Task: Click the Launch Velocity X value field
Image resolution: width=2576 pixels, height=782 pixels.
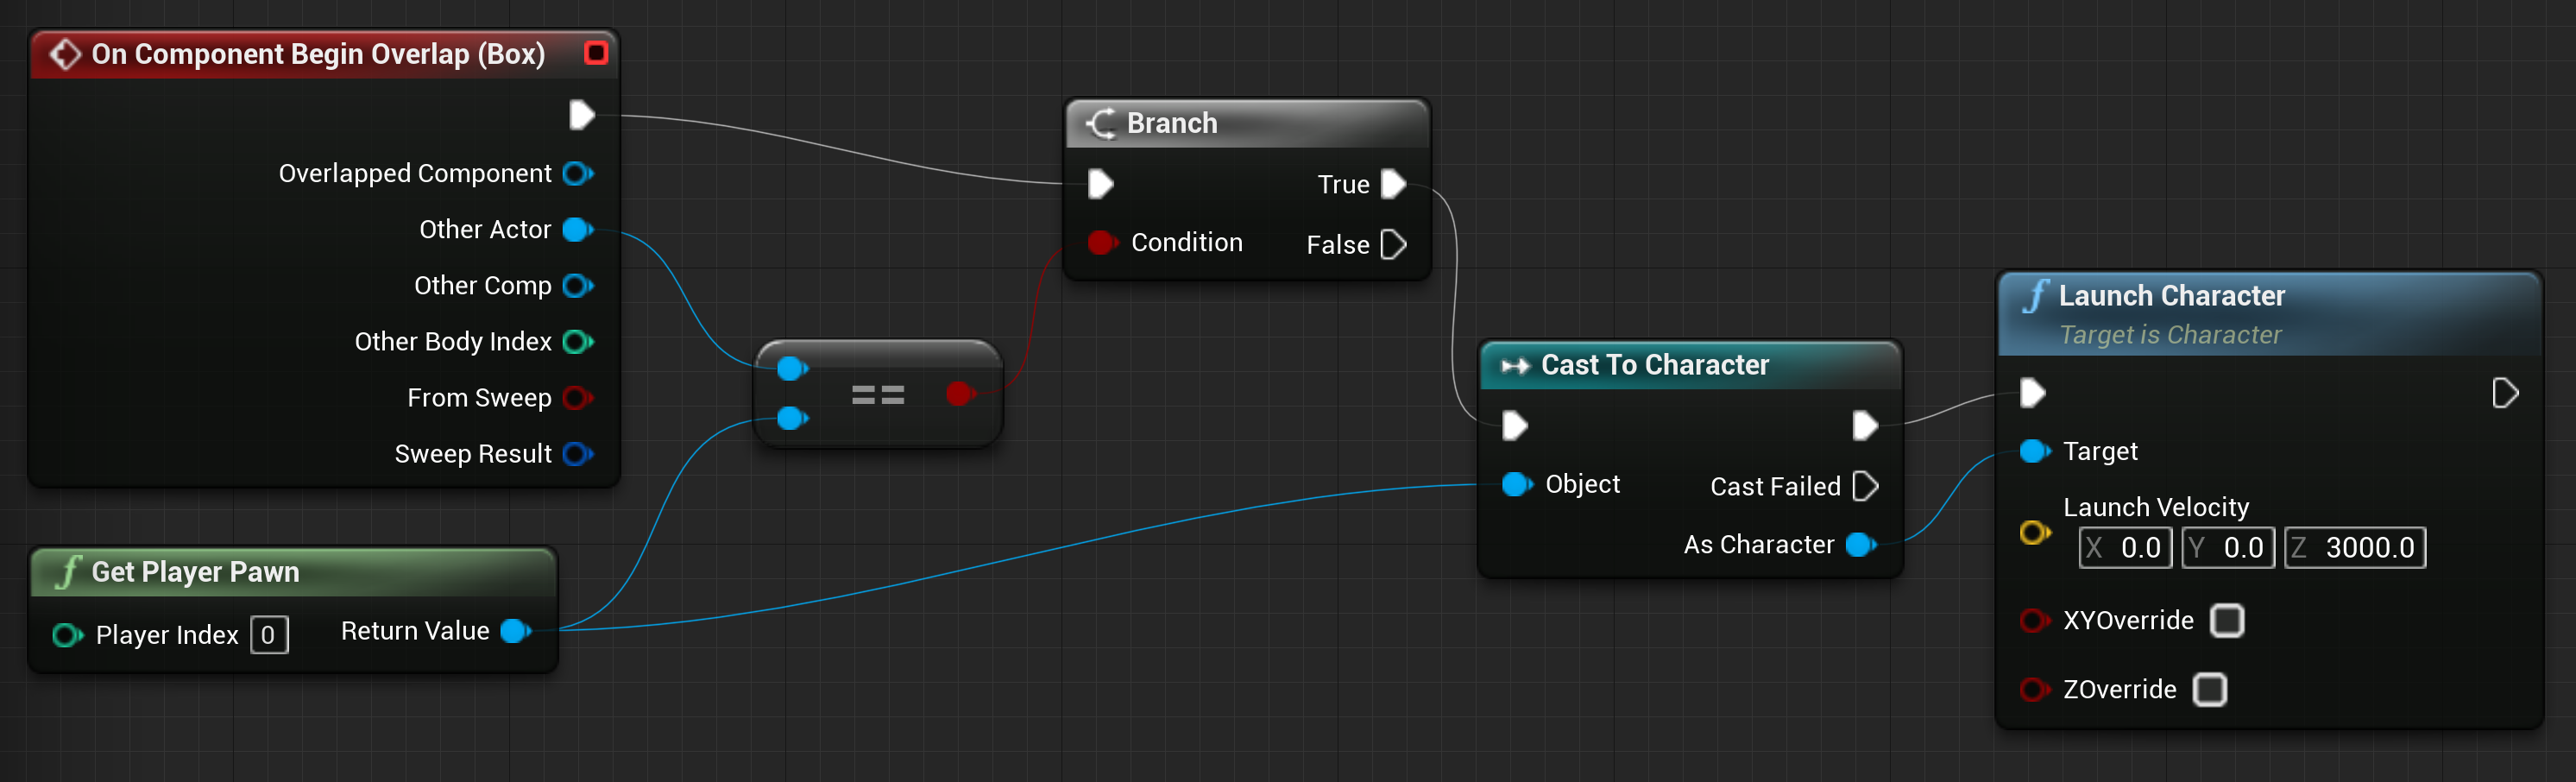Action: [x=2125, y=547]
